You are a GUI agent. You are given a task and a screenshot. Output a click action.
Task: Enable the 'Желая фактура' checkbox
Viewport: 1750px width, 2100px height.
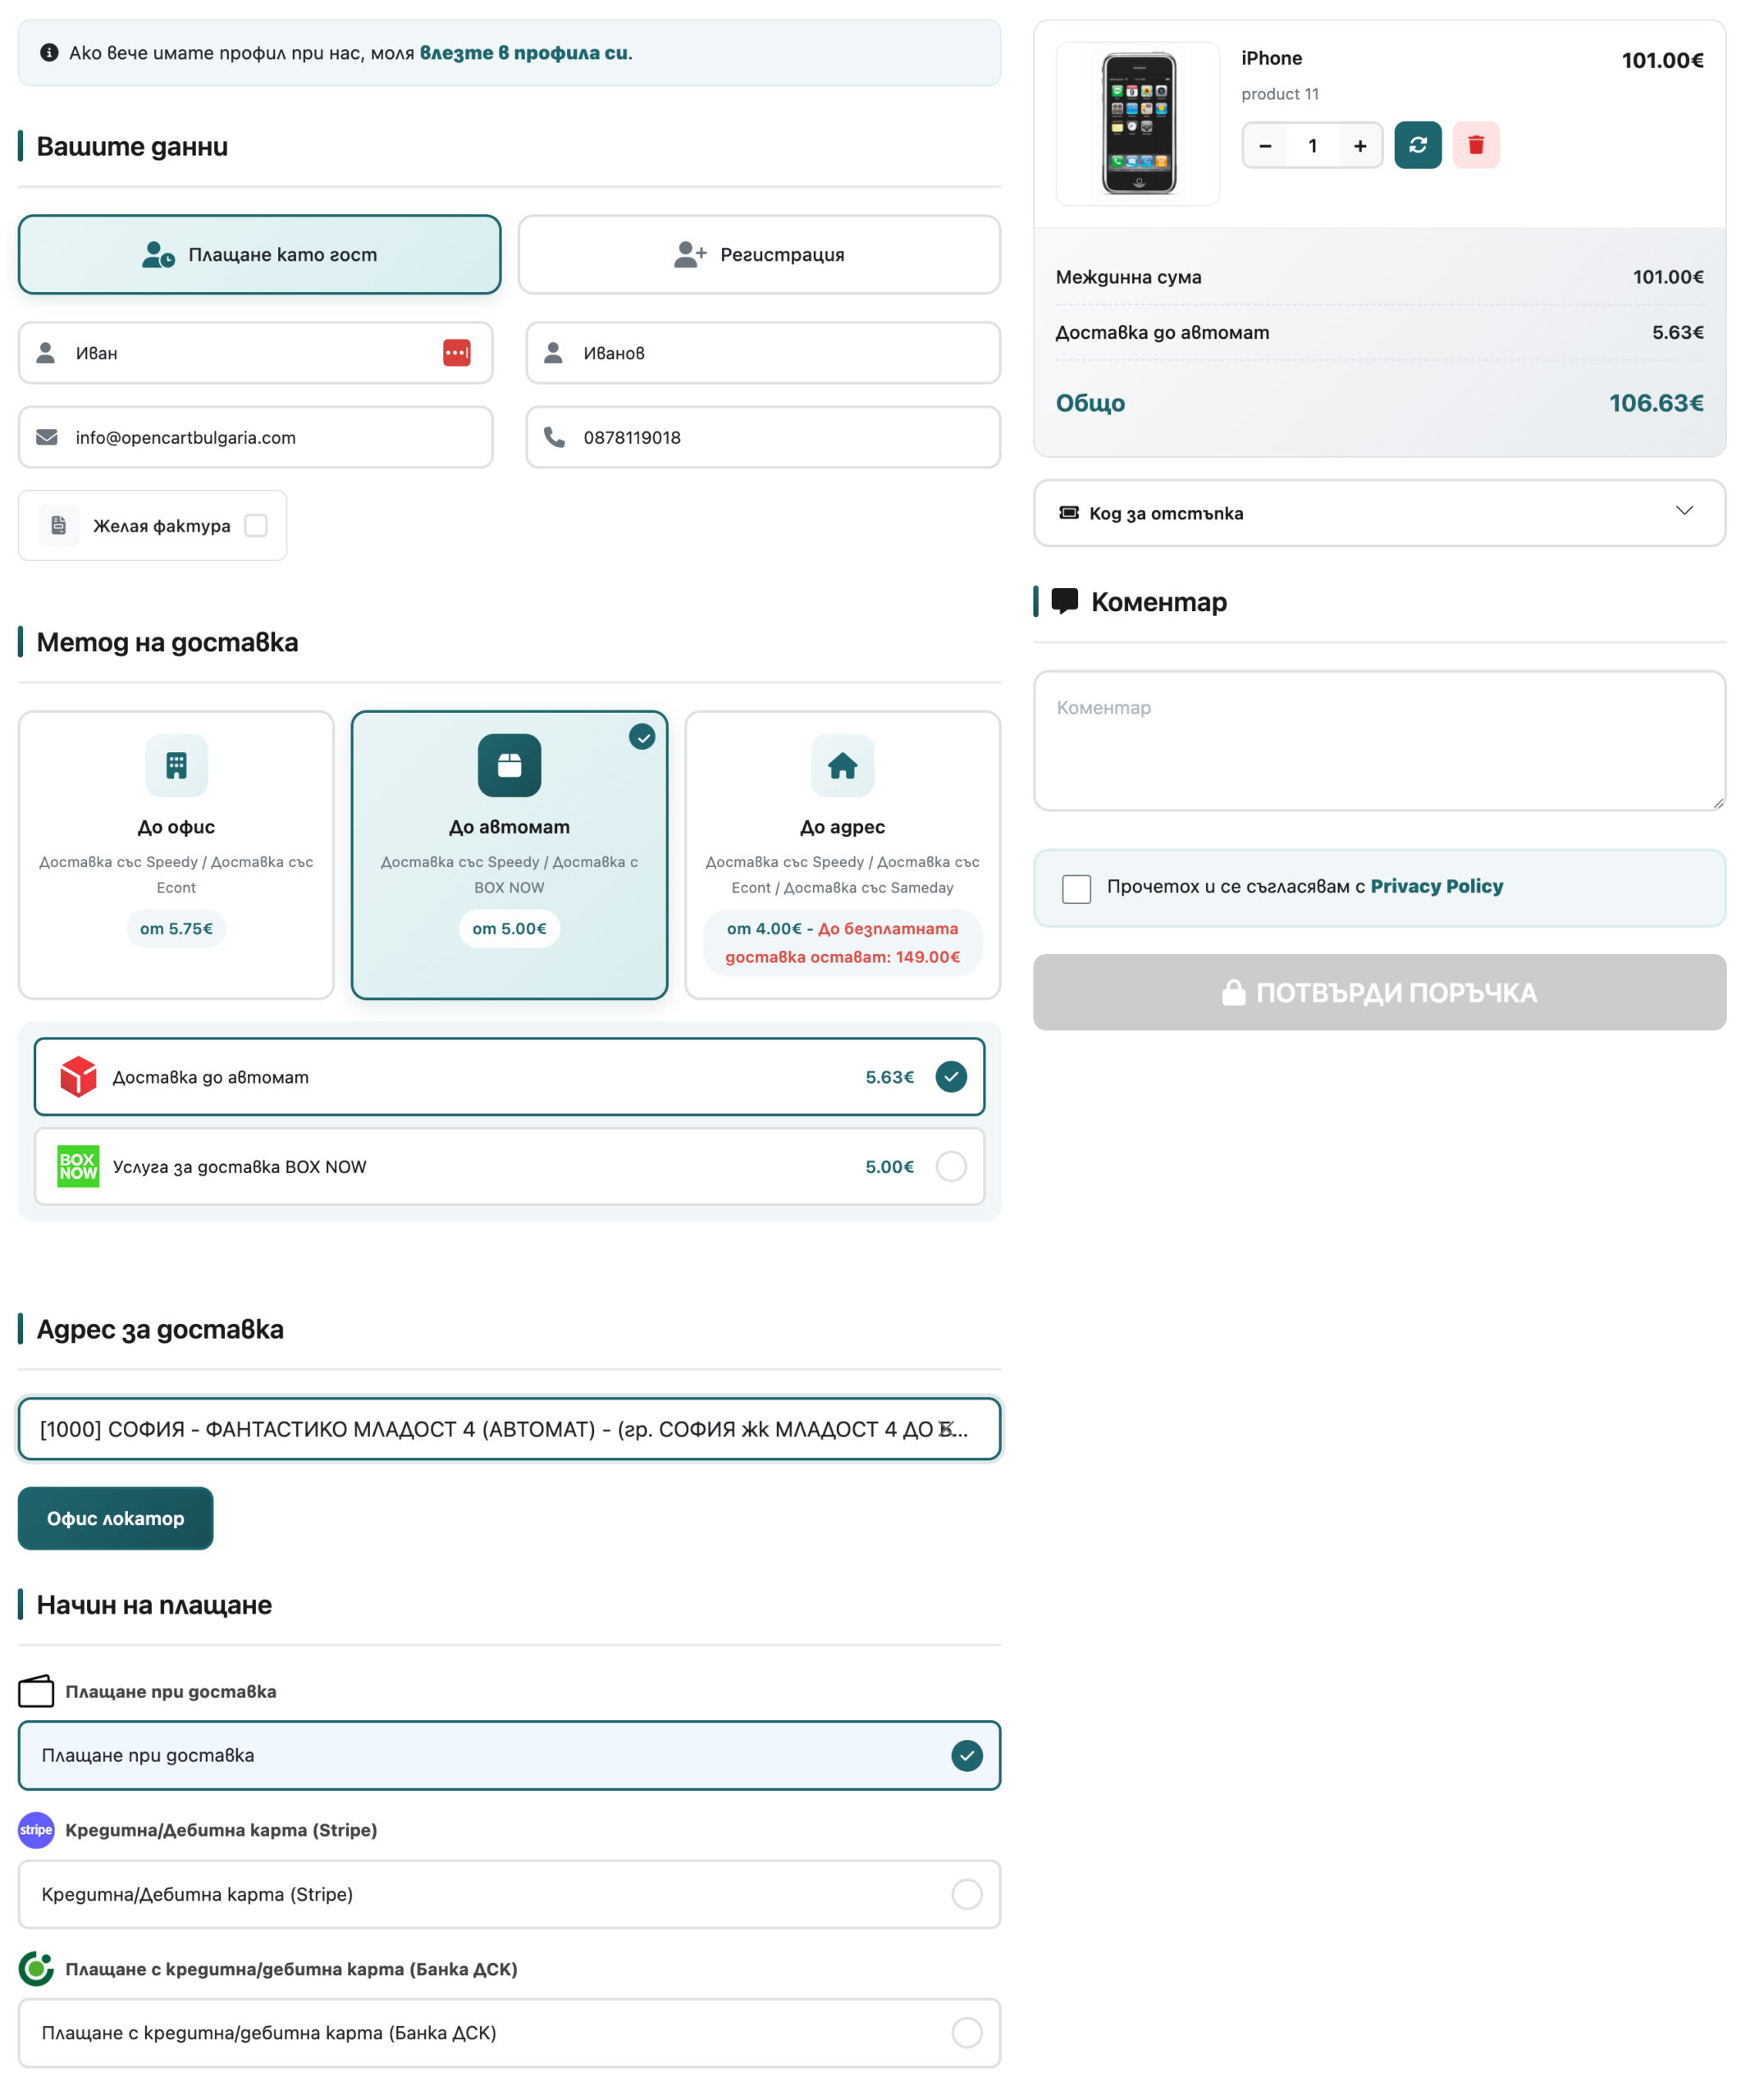click(x=258, y=525)
